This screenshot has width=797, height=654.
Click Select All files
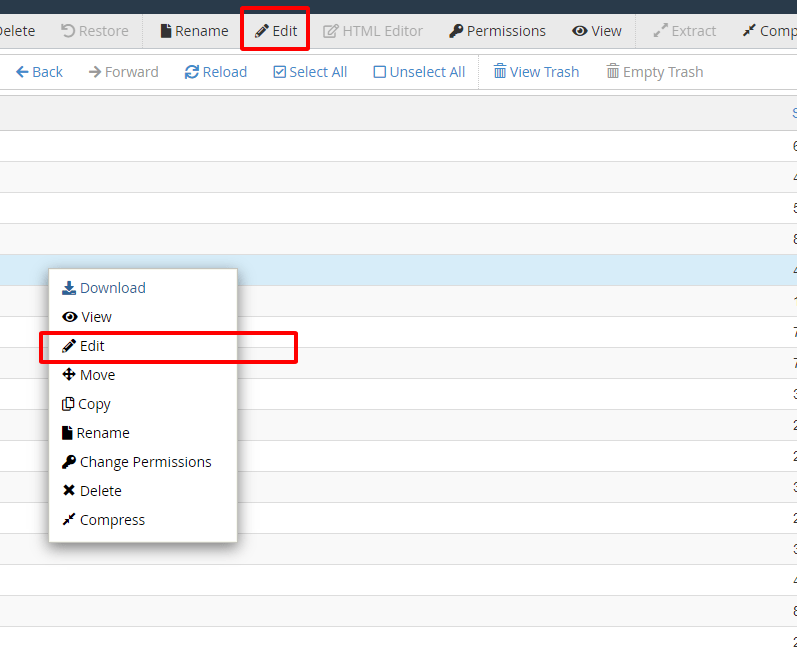[310, 72]
